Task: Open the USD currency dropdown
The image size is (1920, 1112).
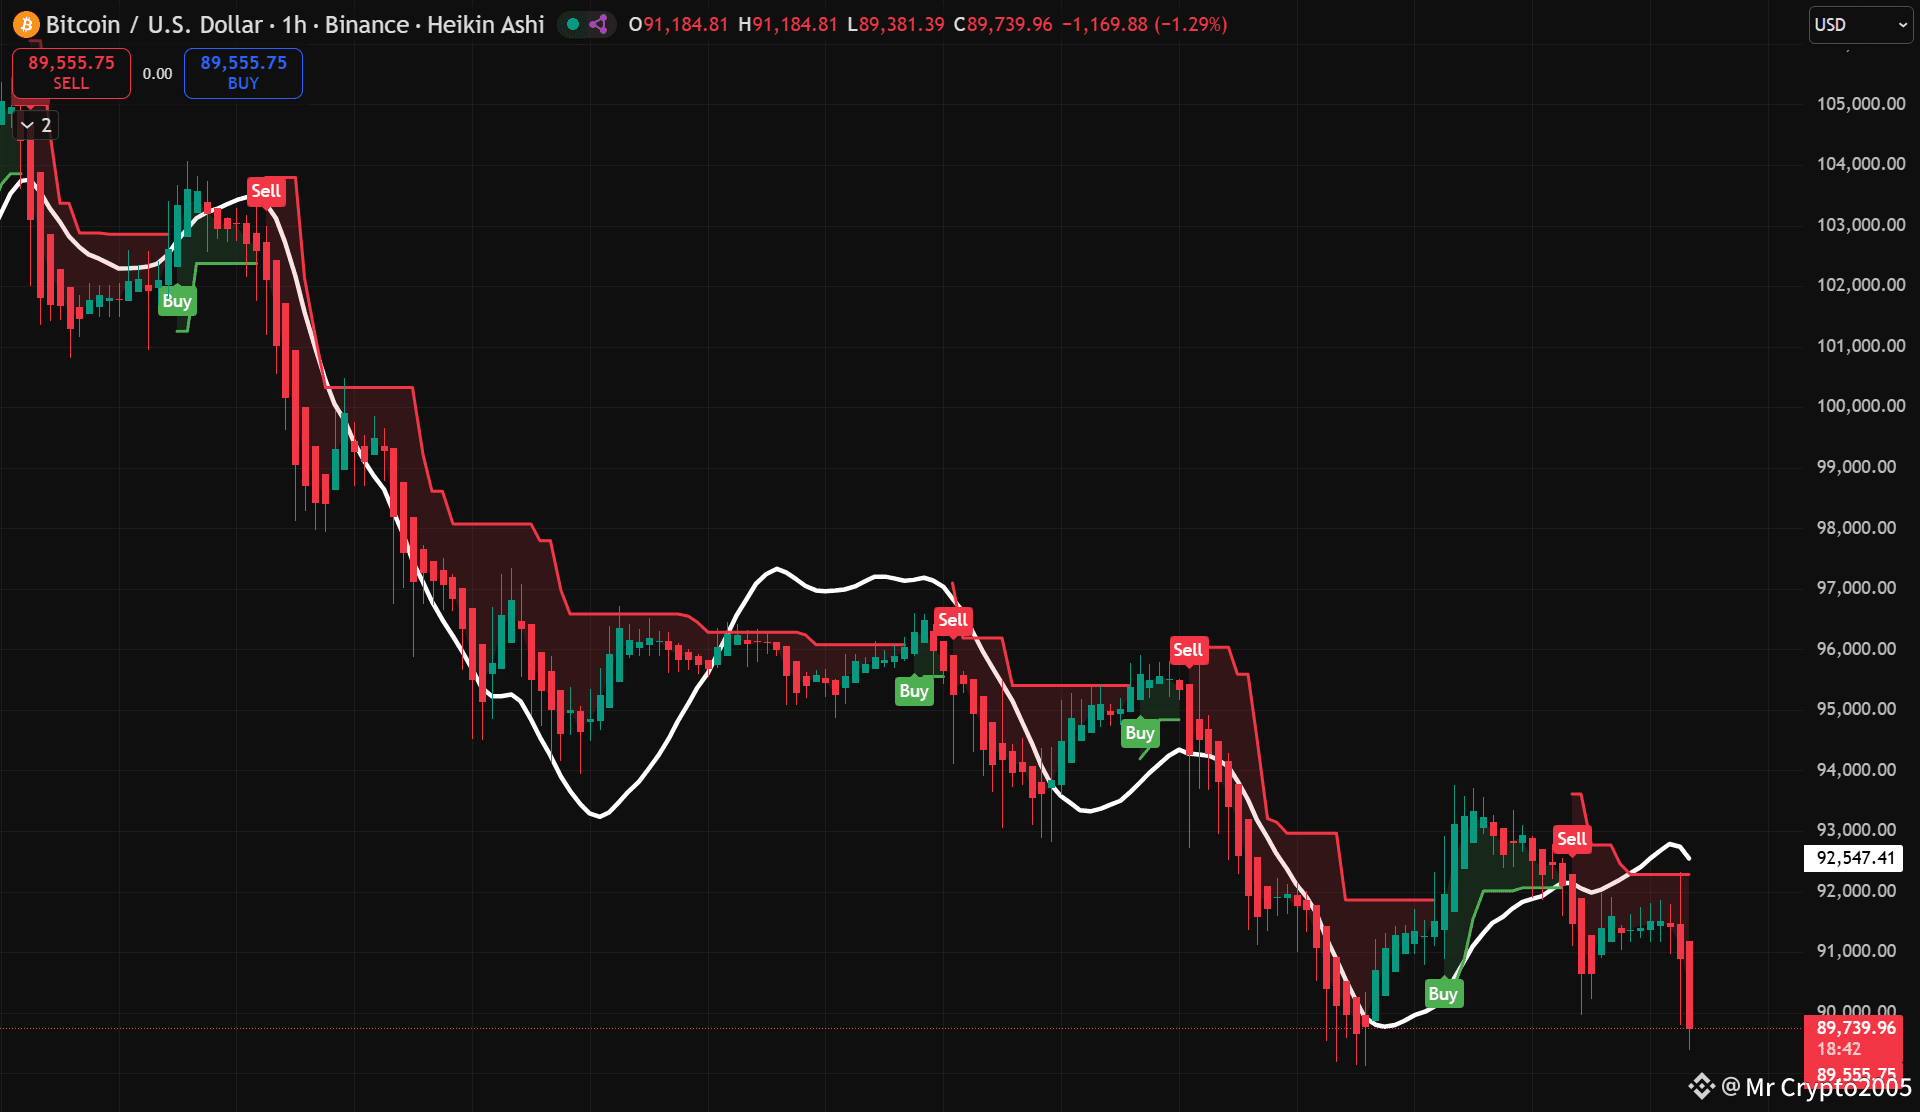Action: [x=1860, y=25]
